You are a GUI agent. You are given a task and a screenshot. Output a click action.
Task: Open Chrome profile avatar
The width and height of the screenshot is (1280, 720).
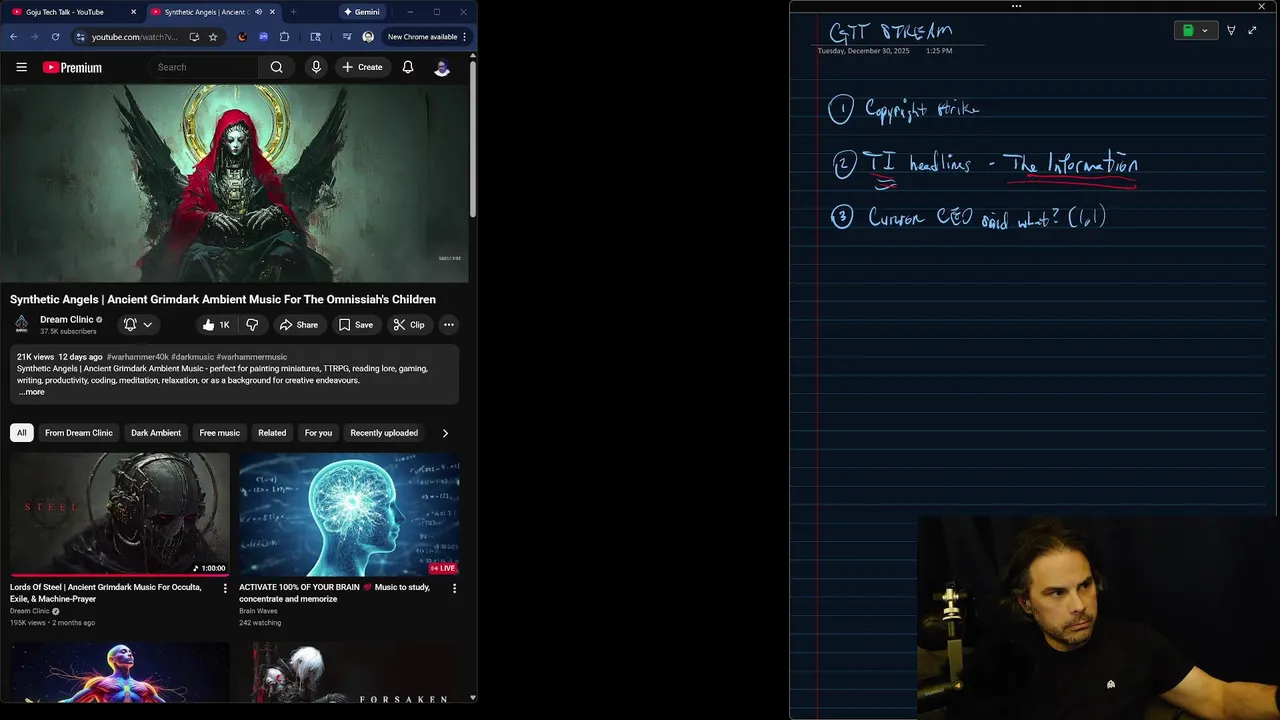pyautogui.click(x=368, y=37)
